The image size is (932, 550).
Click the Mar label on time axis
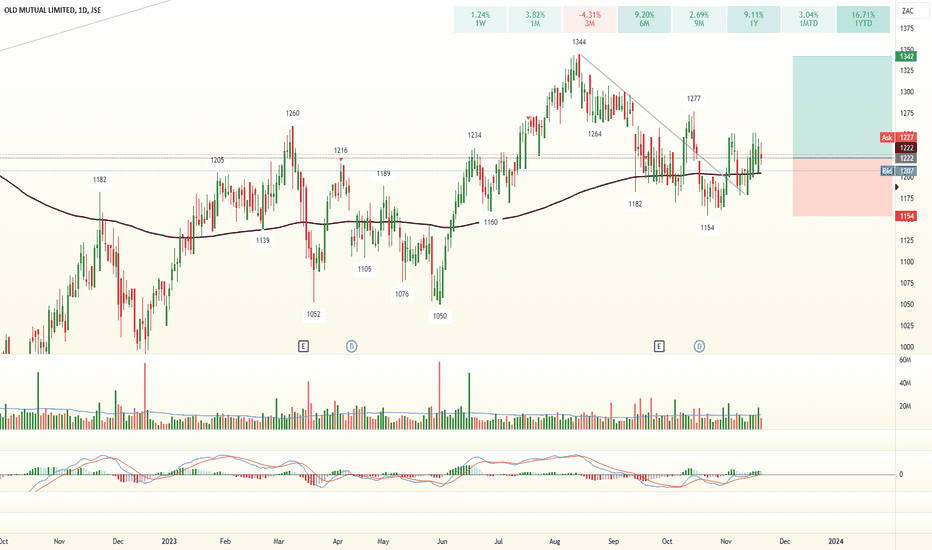click(x=279, y=541)
